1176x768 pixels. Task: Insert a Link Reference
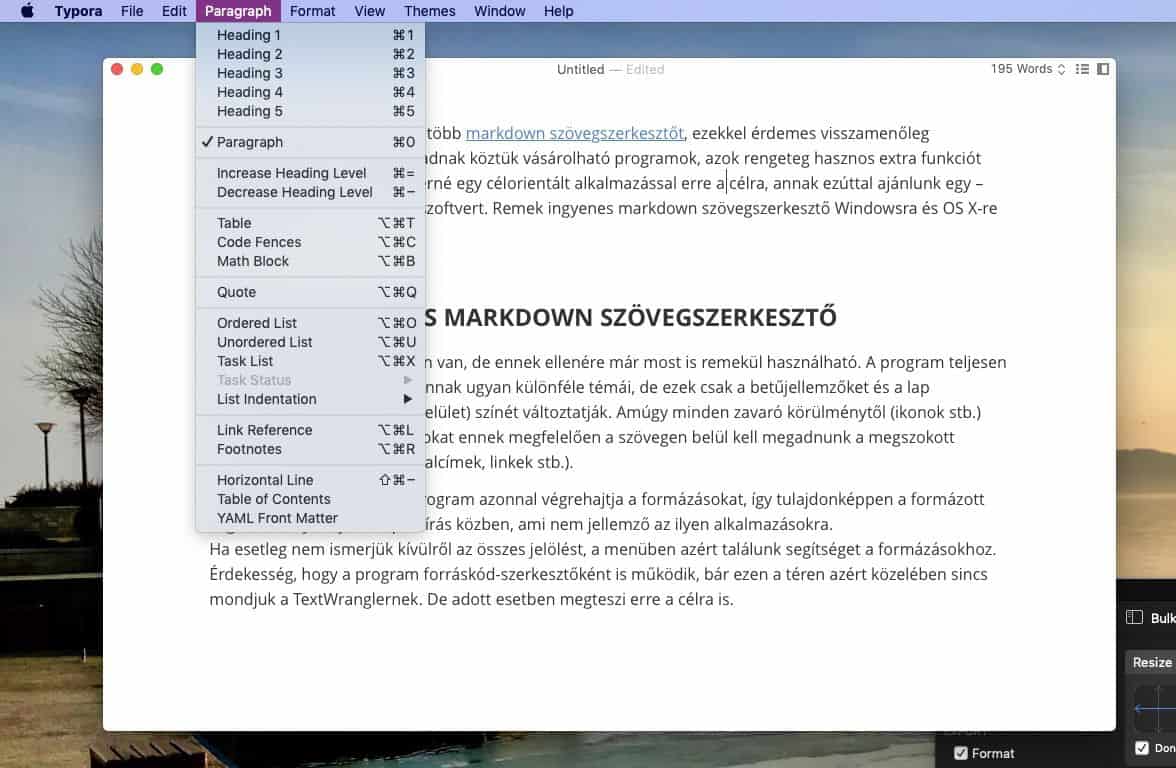pos(310,430)
